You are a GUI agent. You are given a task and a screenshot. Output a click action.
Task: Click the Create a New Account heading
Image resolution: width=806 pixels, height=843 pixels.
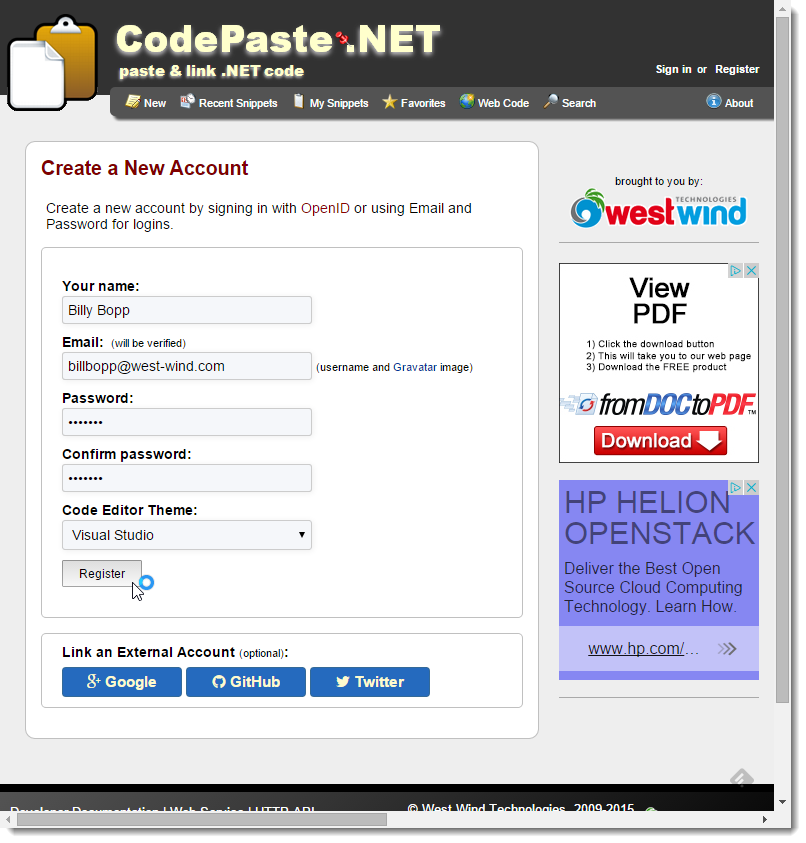pos(145,168)
